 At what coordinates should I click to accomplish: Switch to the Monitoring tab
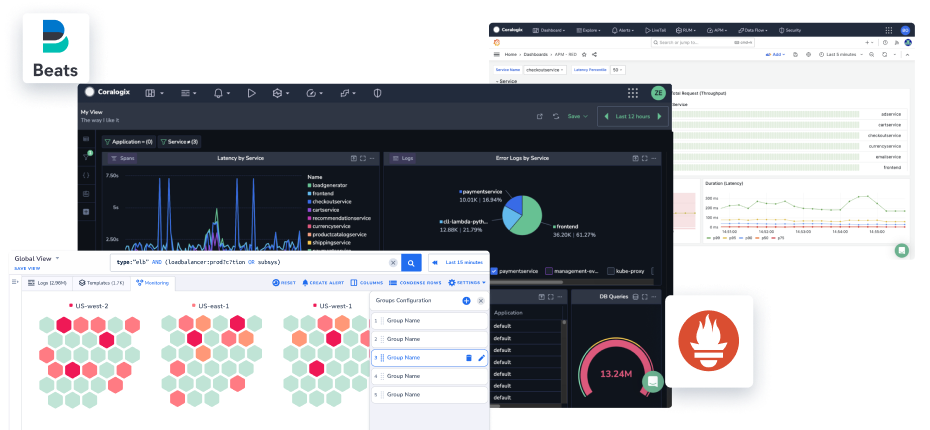[x=152, y=284]
